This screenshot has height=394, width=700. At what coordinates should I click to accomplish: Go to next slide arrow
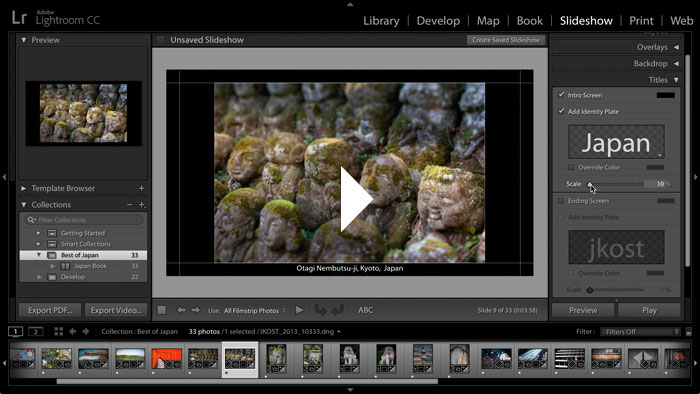[x=196, y=310]
